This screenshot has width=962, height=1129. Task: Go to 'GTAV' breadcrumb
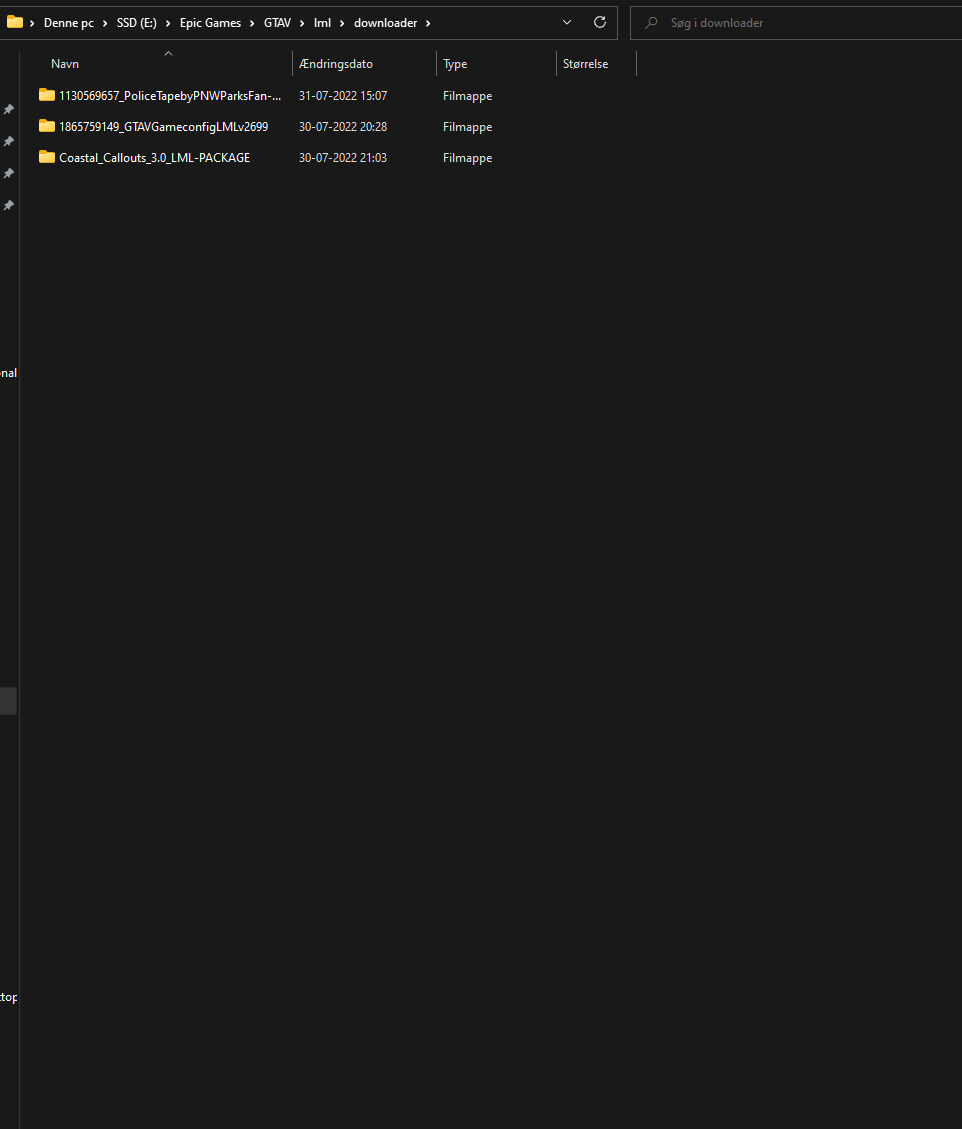coord(277,23)
